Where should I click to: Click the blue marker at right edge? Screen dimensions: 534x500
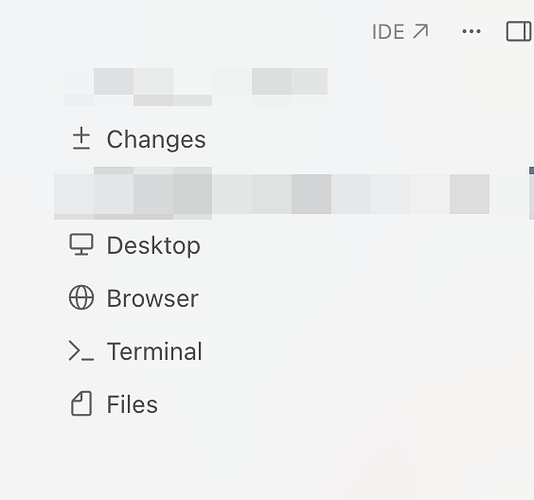(531, 193)
